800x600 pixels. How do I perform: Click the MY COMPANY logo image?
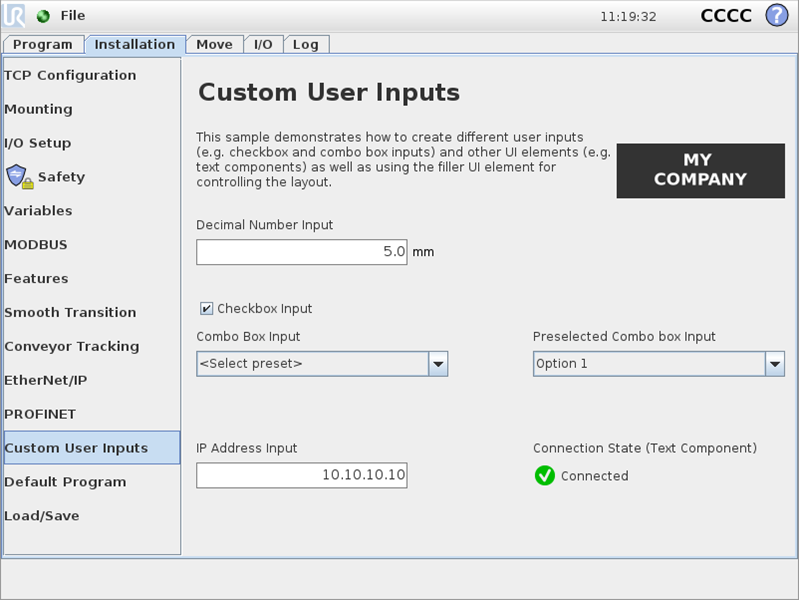point(701,170)
